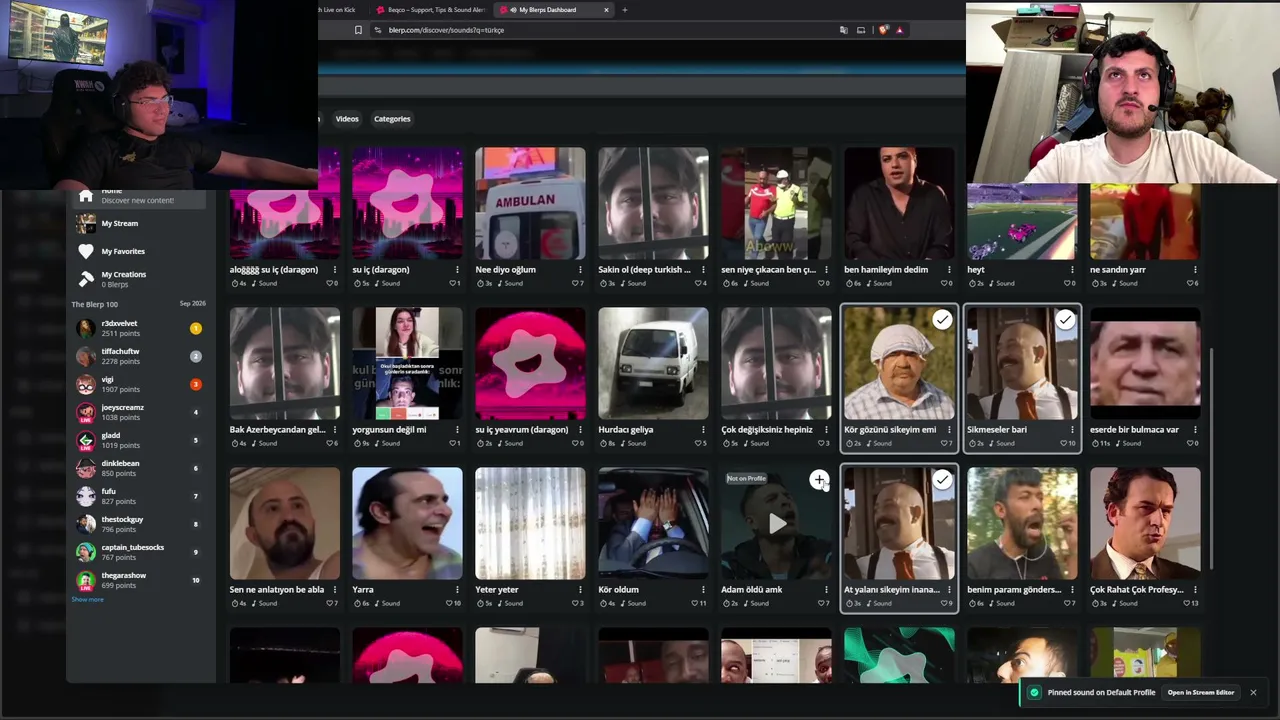Like the 'aloğğğğ su iç (daragon)' sound
Viewport: 1280px width, 720px height.
coord(329,283)
